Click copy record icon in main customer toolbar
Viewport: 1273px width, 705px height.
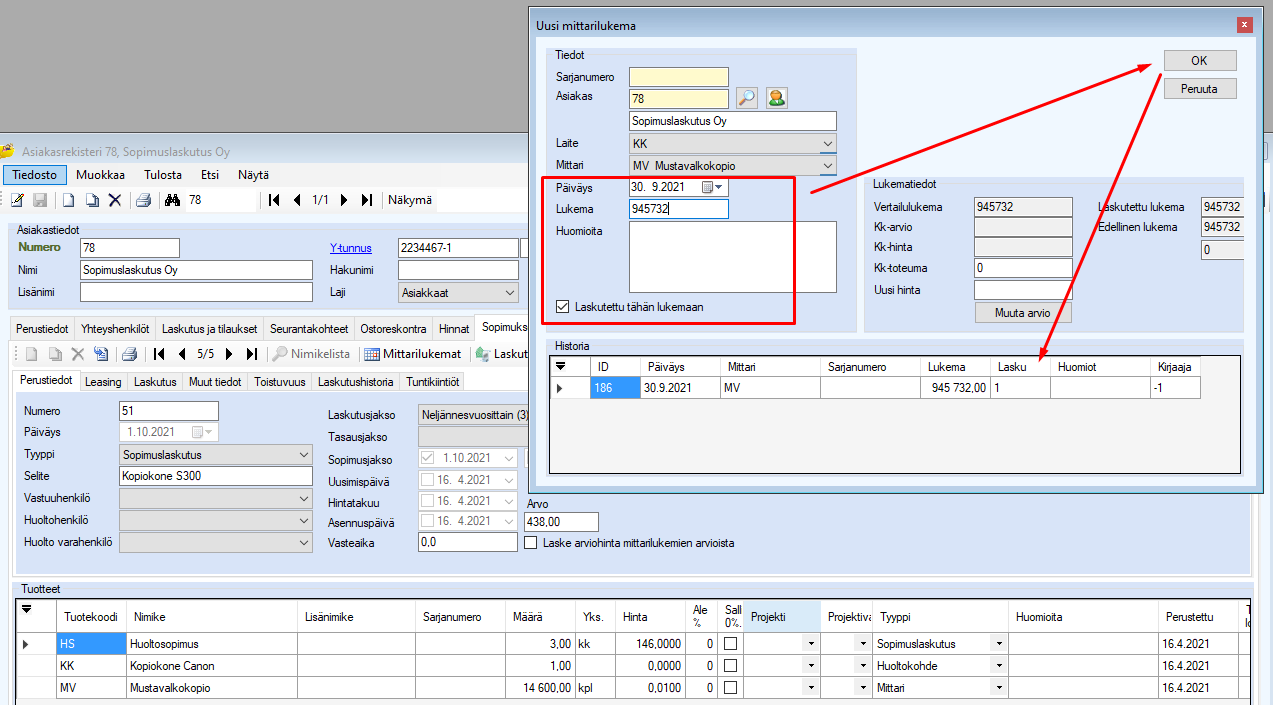[92, 200]
